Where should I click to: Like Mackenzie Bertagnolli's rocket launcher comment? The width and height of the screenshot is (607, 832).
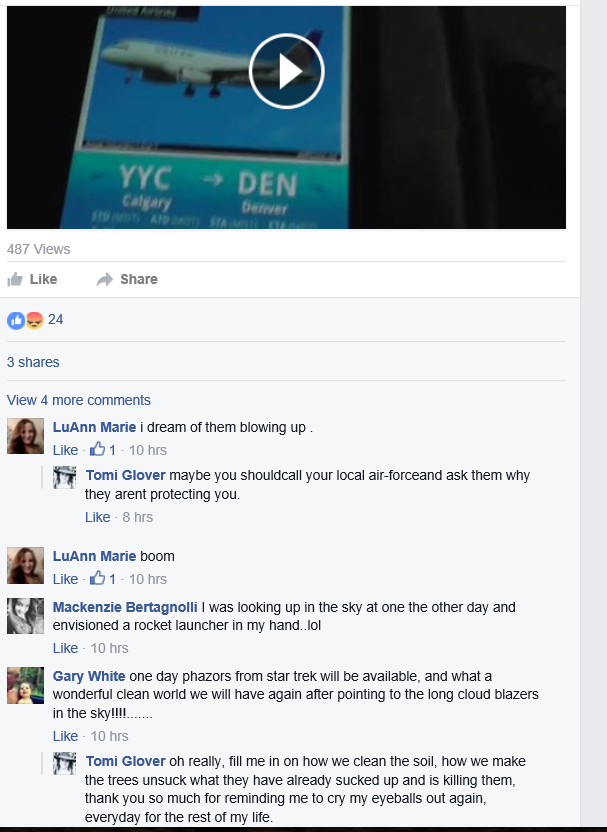[x=65, y=648]
